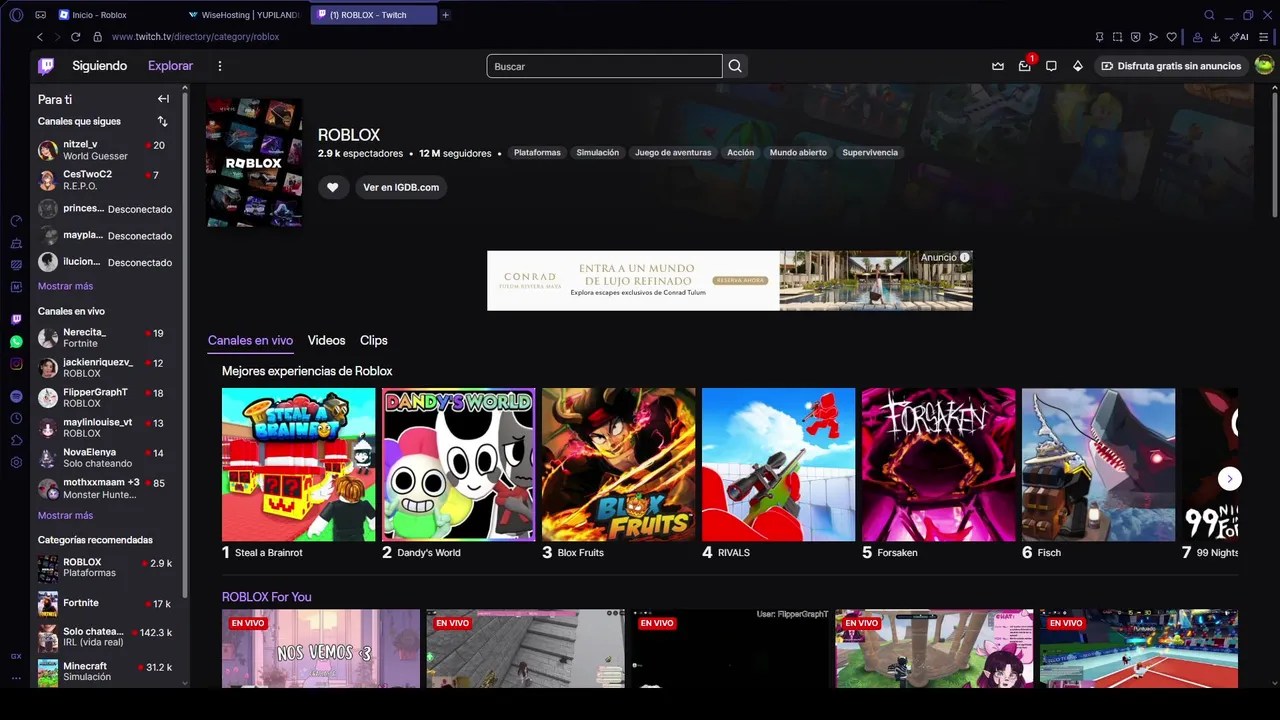The width and height of the screenshot is (1280, 720).
Task: Click the bookmark heart in address bar
Action: [x=1172, y=37]
